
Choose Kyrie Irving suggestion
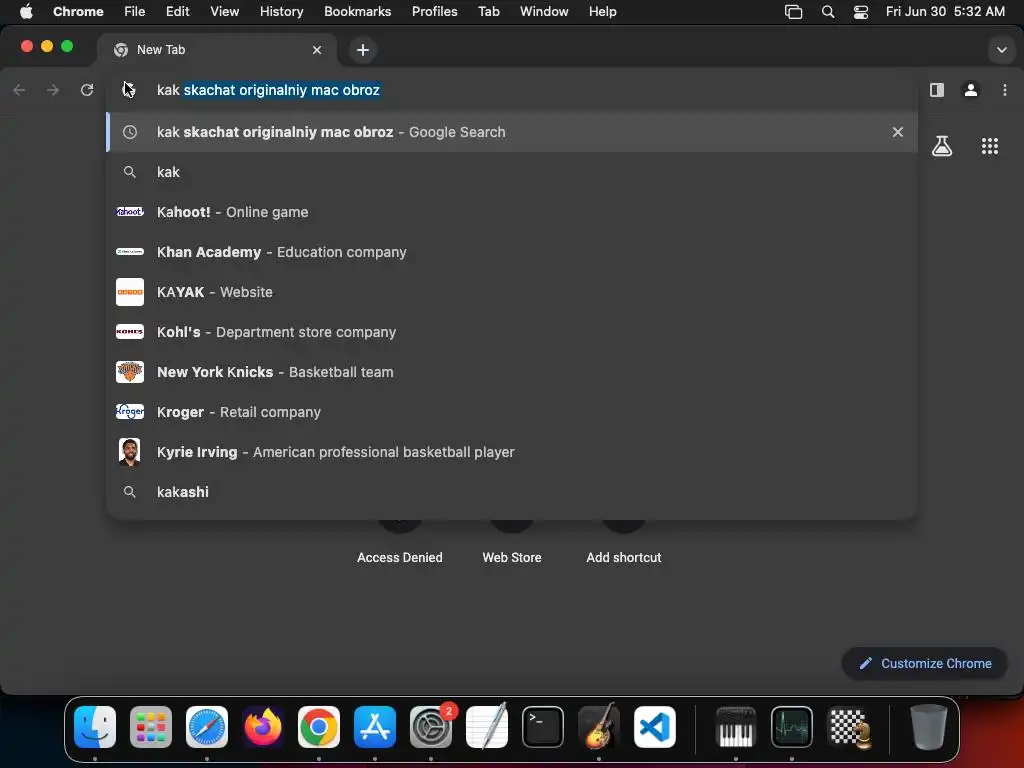[x=512, y=452]
